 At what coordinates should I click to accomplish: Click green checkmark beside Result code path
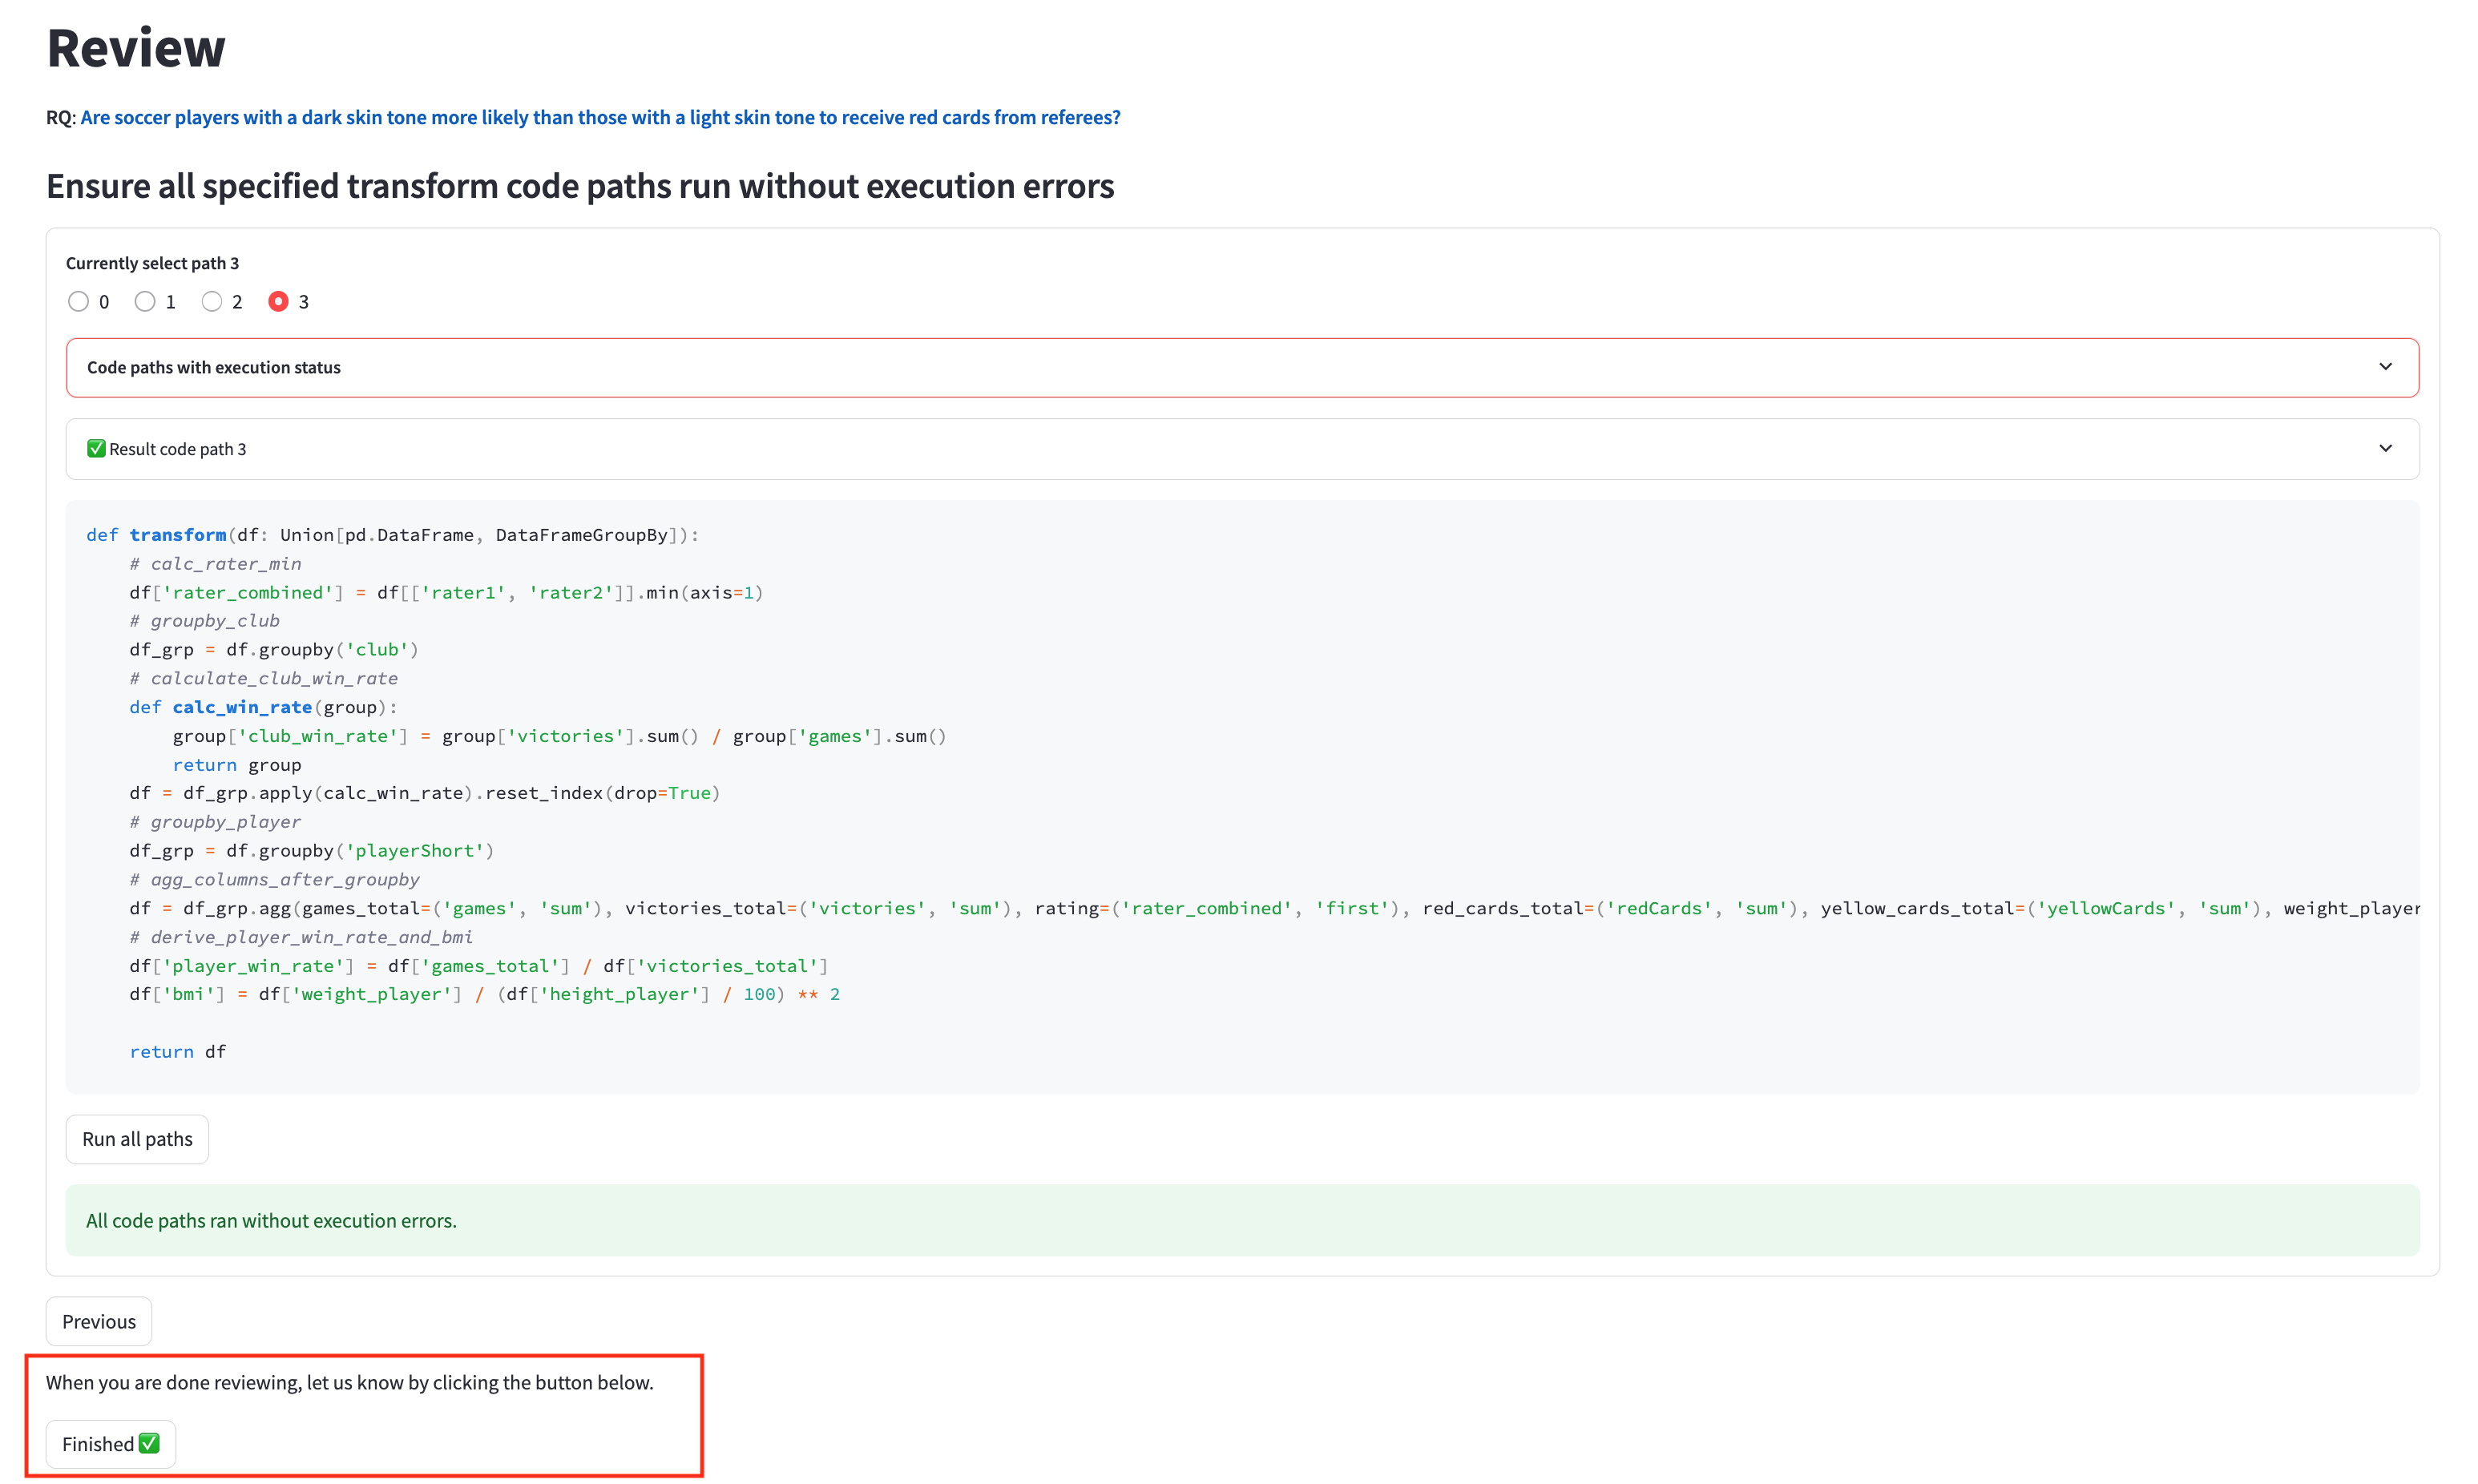coord(96,449)
